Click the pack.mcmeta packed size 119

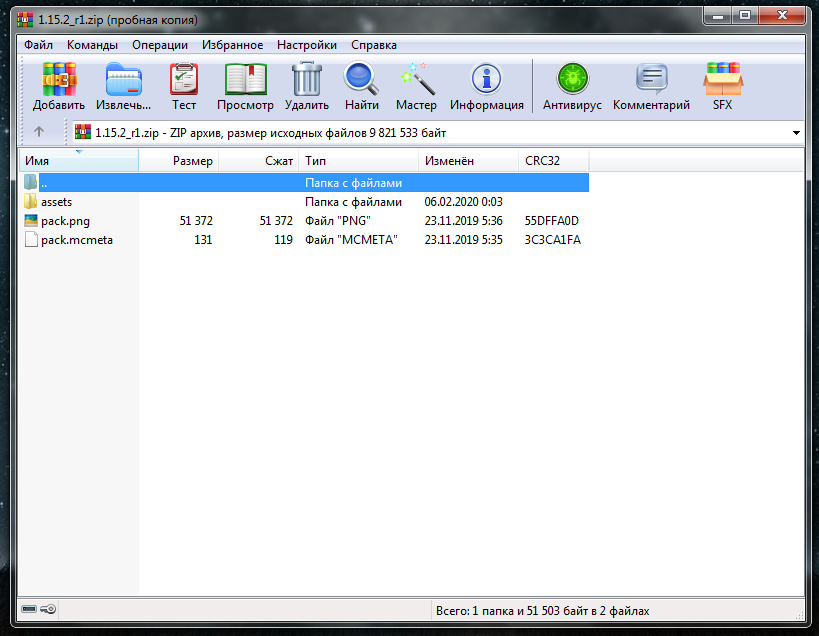[283, 240]
